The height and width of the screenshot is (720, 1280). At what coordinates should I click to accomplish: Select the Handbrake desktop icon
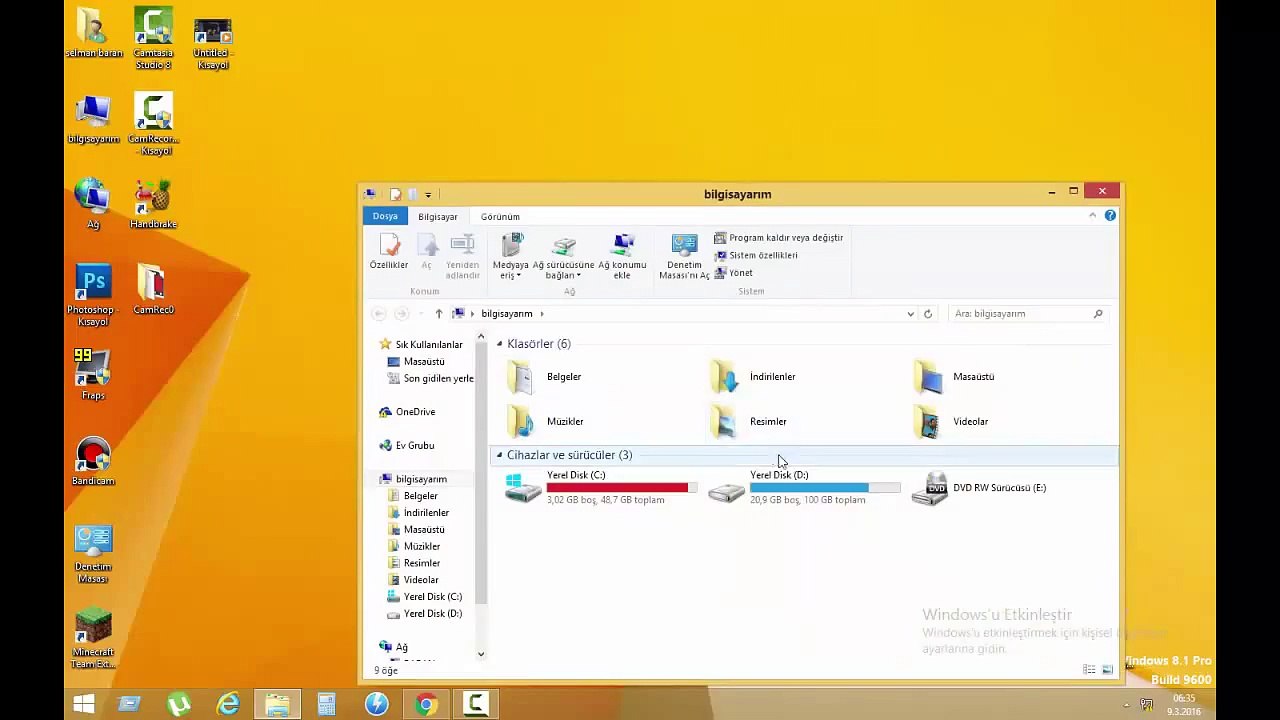point(153,204)
